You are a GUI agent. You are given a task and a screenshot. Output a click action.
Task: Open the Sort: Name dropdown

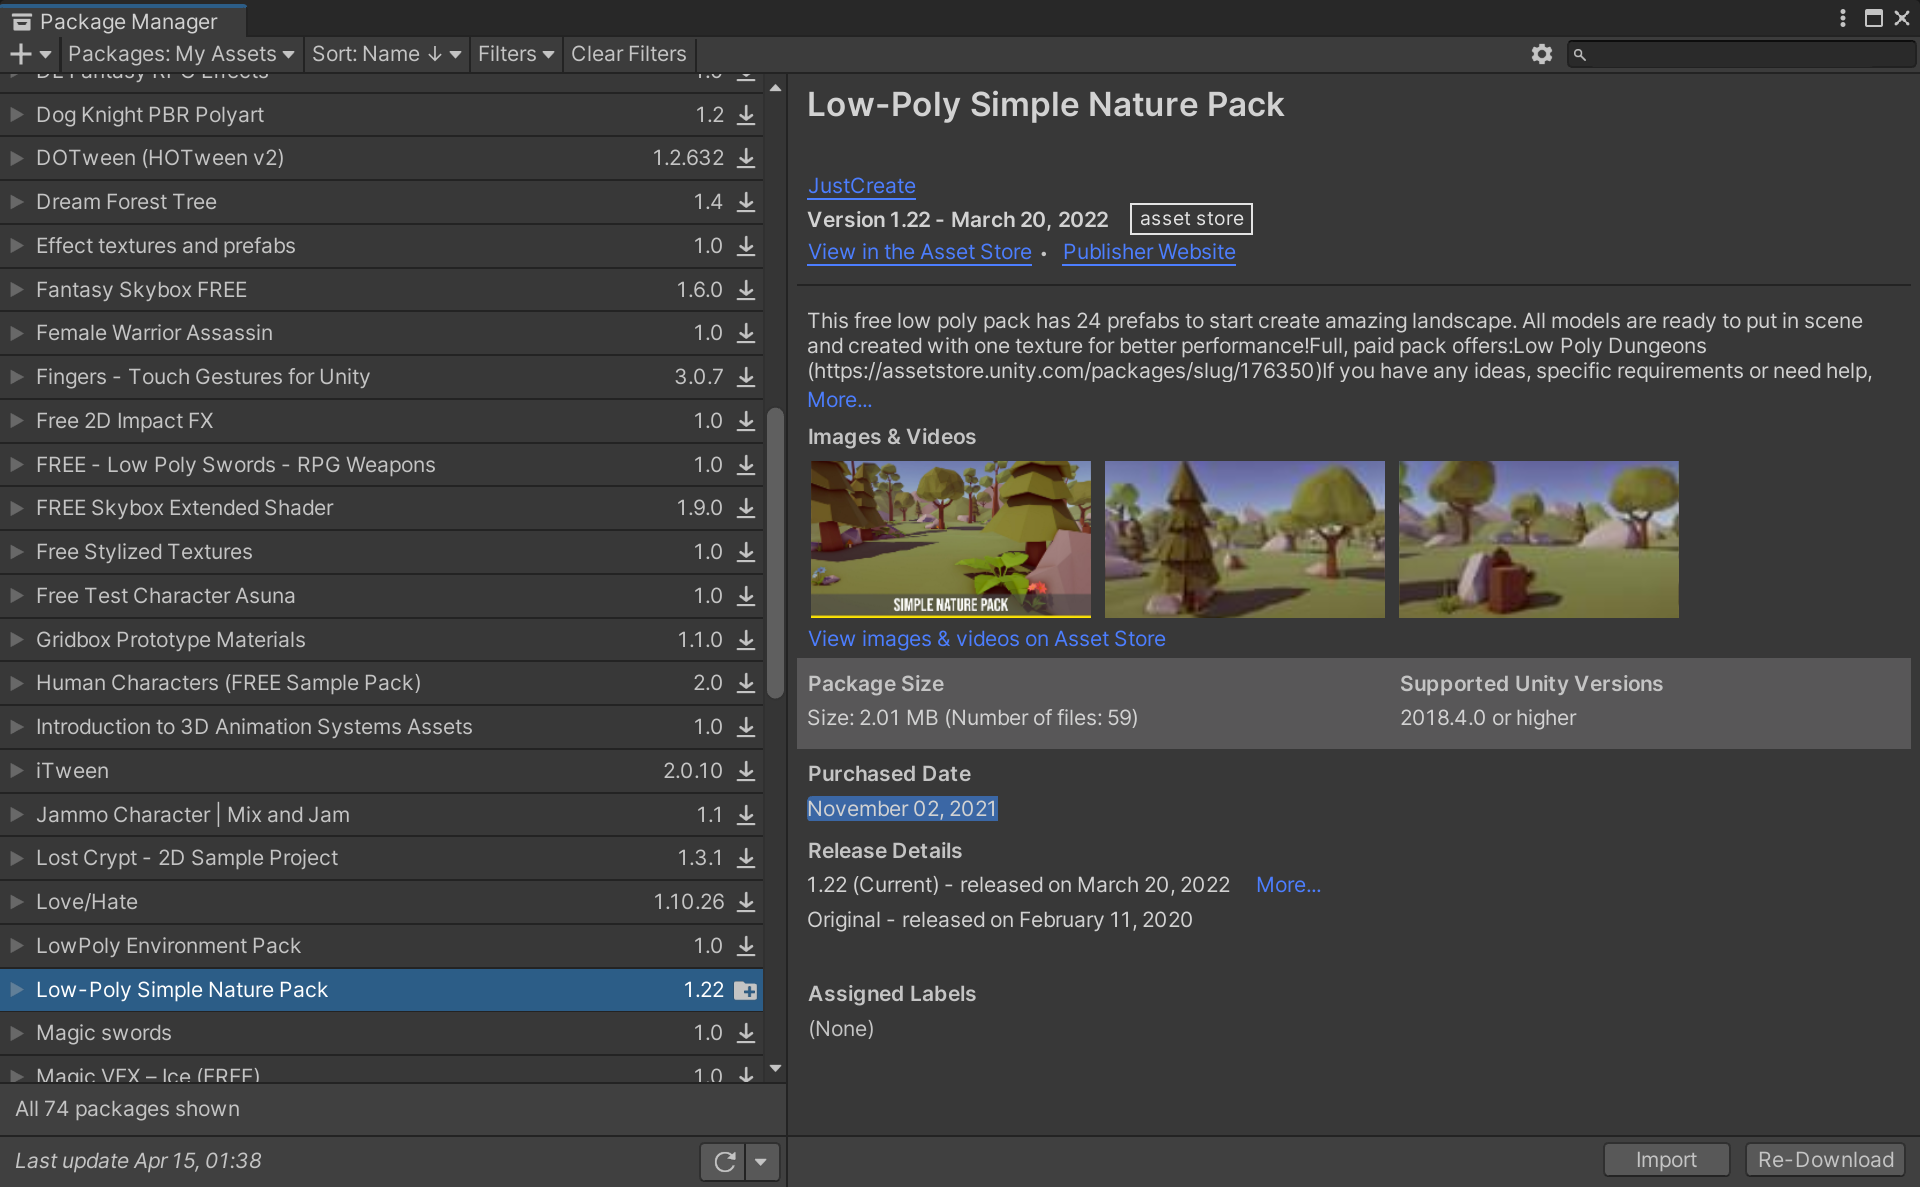tap(384, 53)
